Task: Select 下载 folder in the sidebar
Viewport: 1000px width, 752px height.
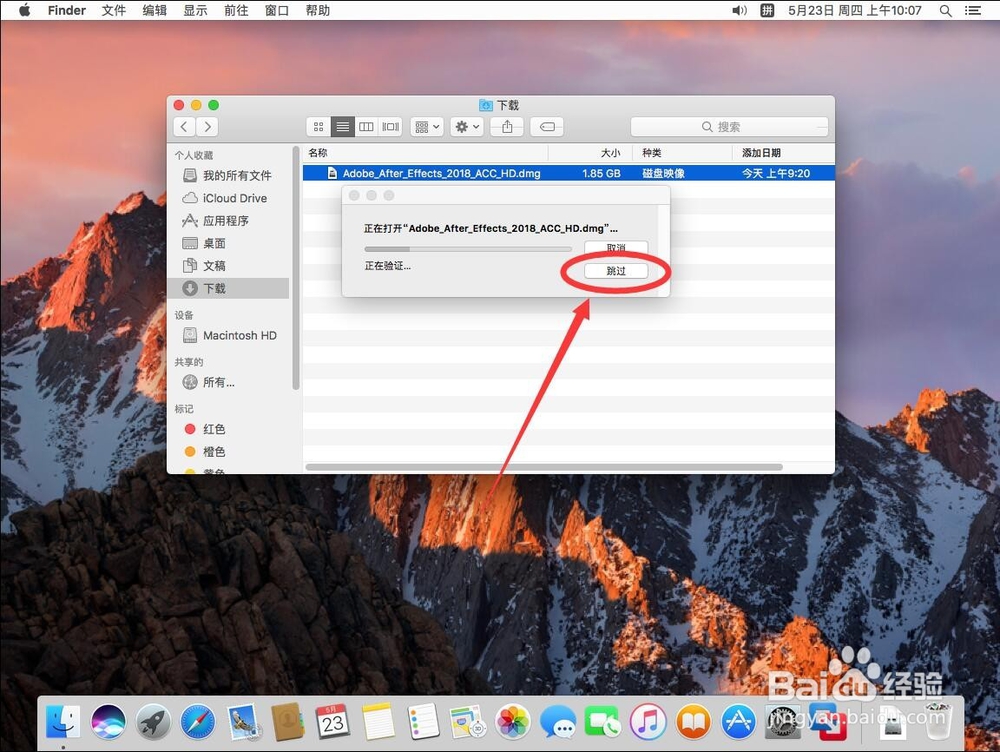Action: (228, 288)
